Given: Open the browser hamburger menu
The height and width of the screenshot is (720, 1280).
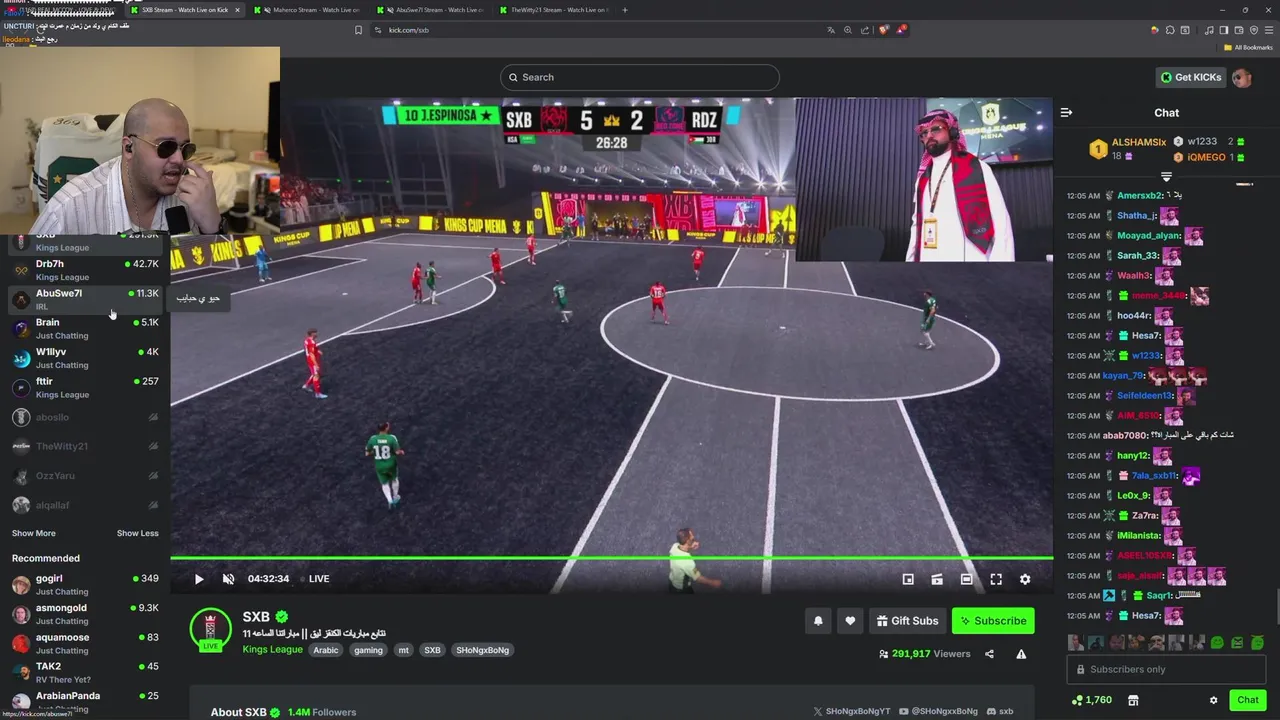Looking at the screenshot, I should pos(1270,30).
